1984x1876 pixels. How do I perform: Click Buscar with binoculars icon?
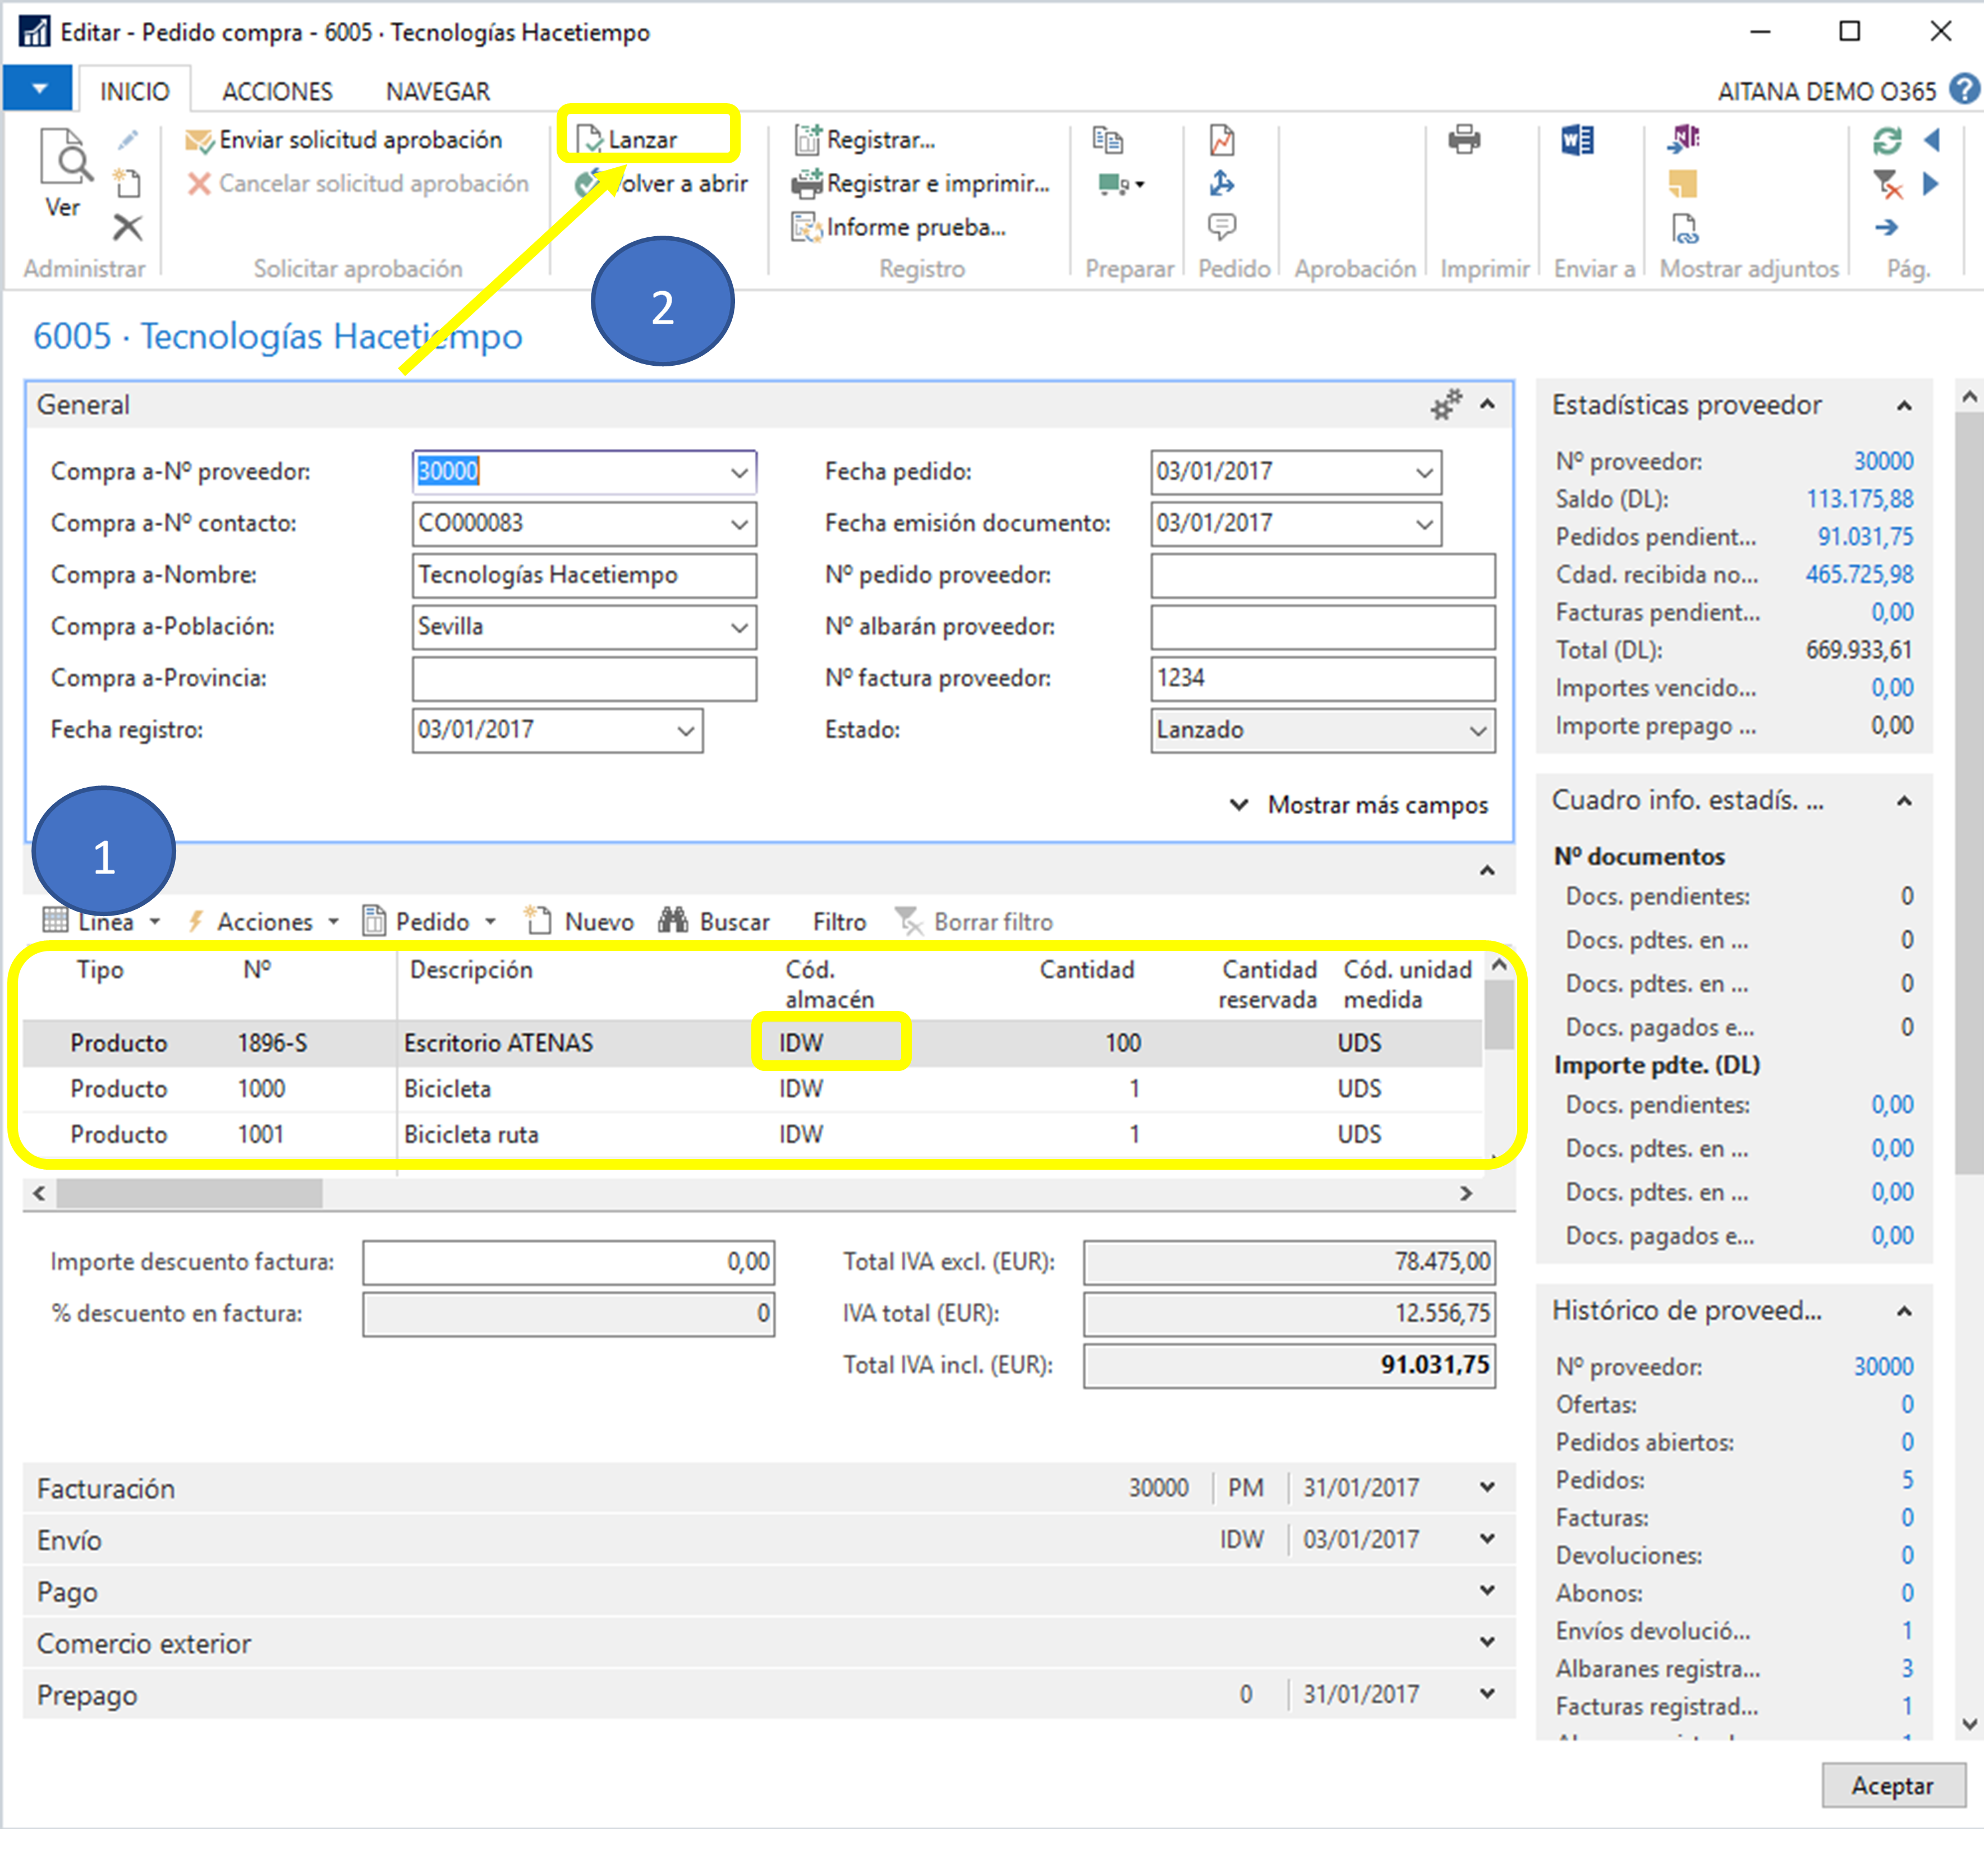point(714,922)
